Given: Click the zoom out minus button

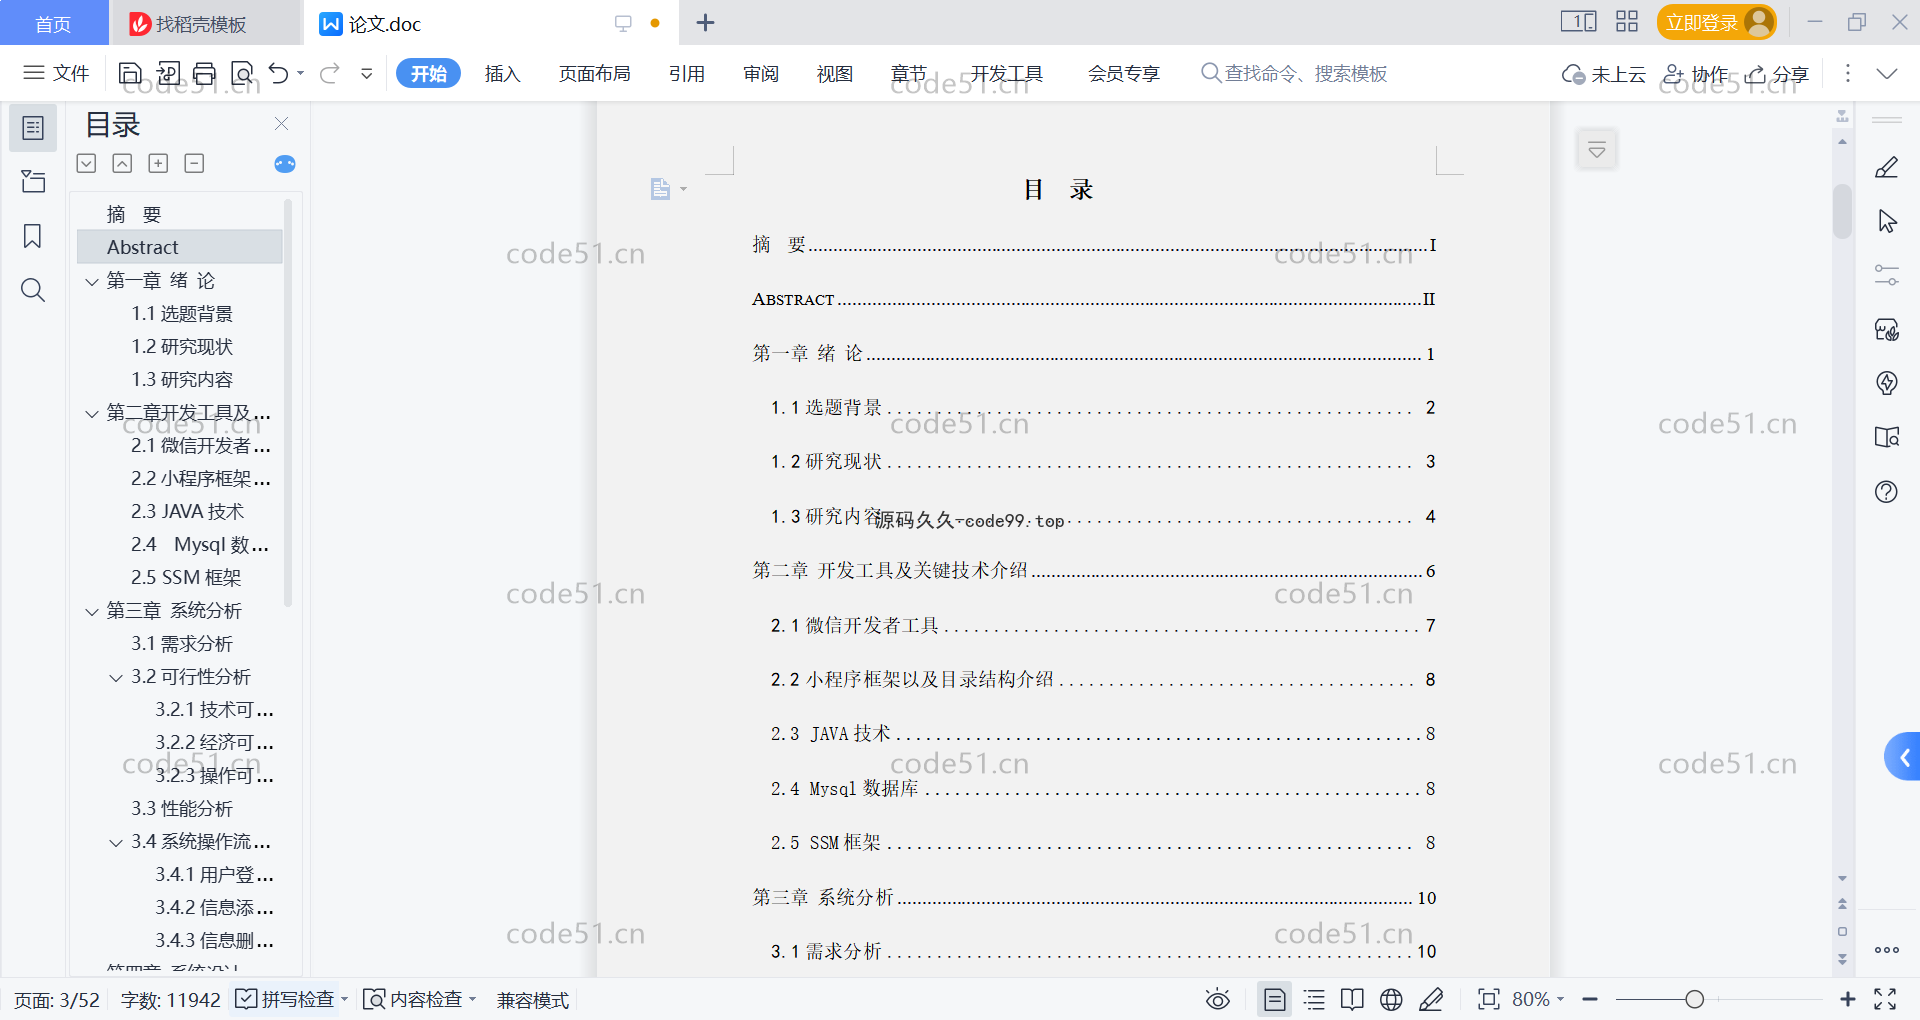Looking at the screenshot, I should 1590,999.
